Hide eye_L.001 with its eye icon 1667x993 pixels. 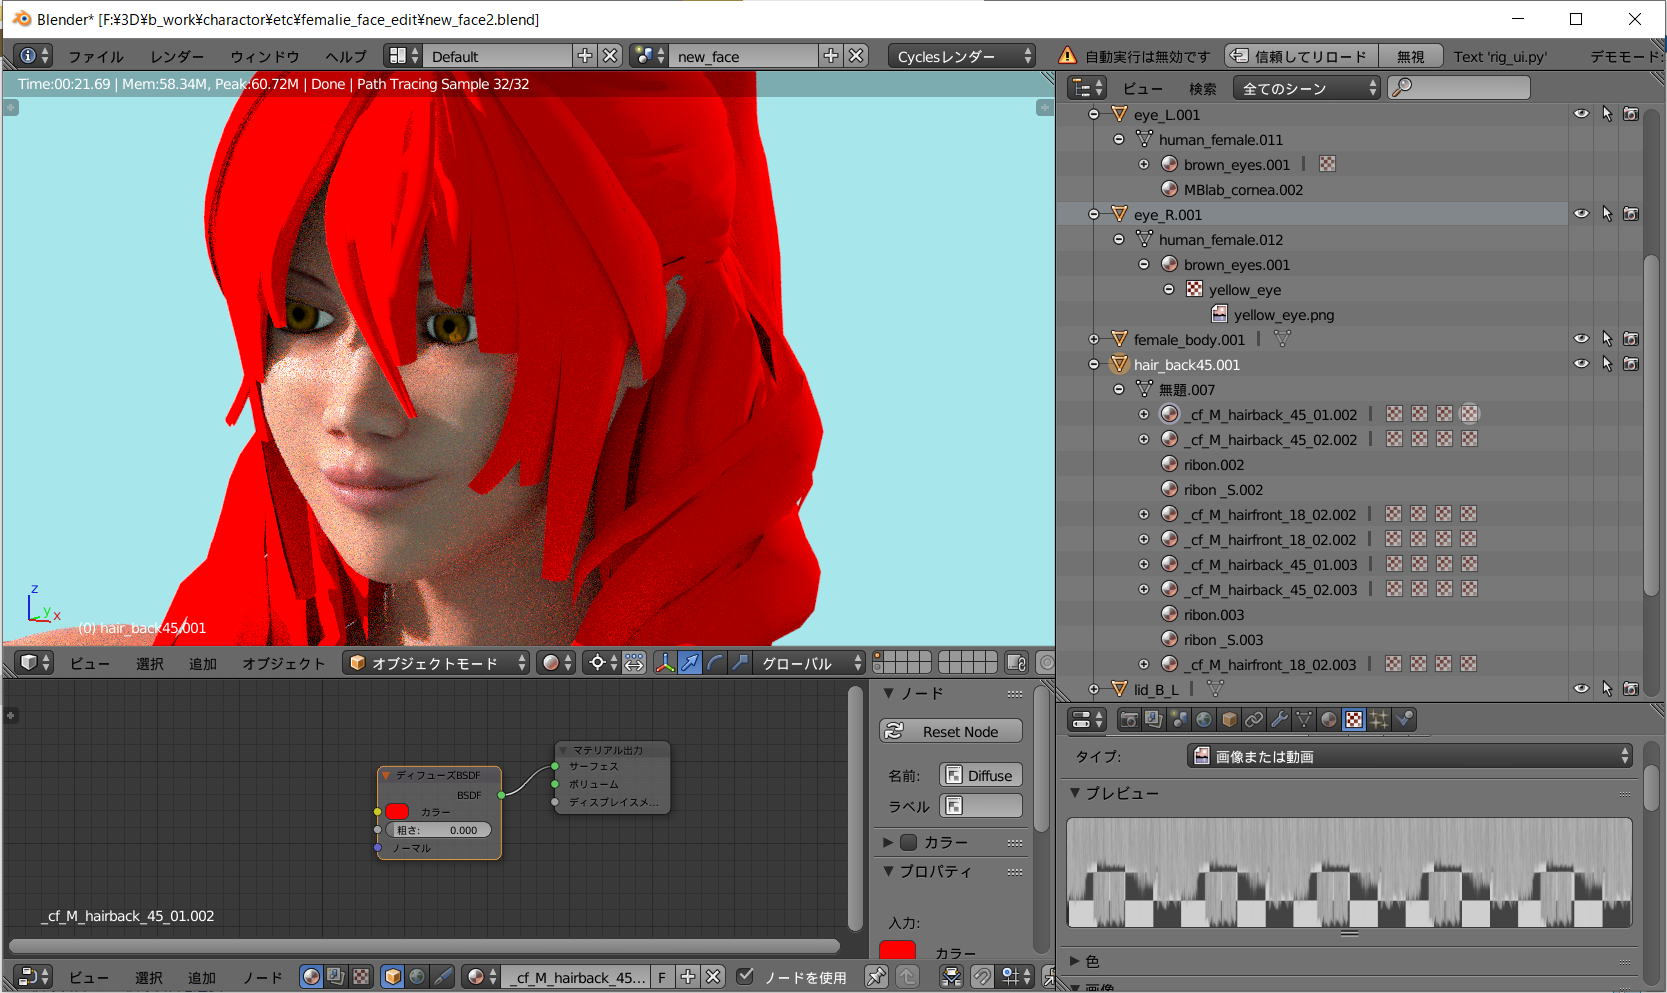pos(1581,114)
